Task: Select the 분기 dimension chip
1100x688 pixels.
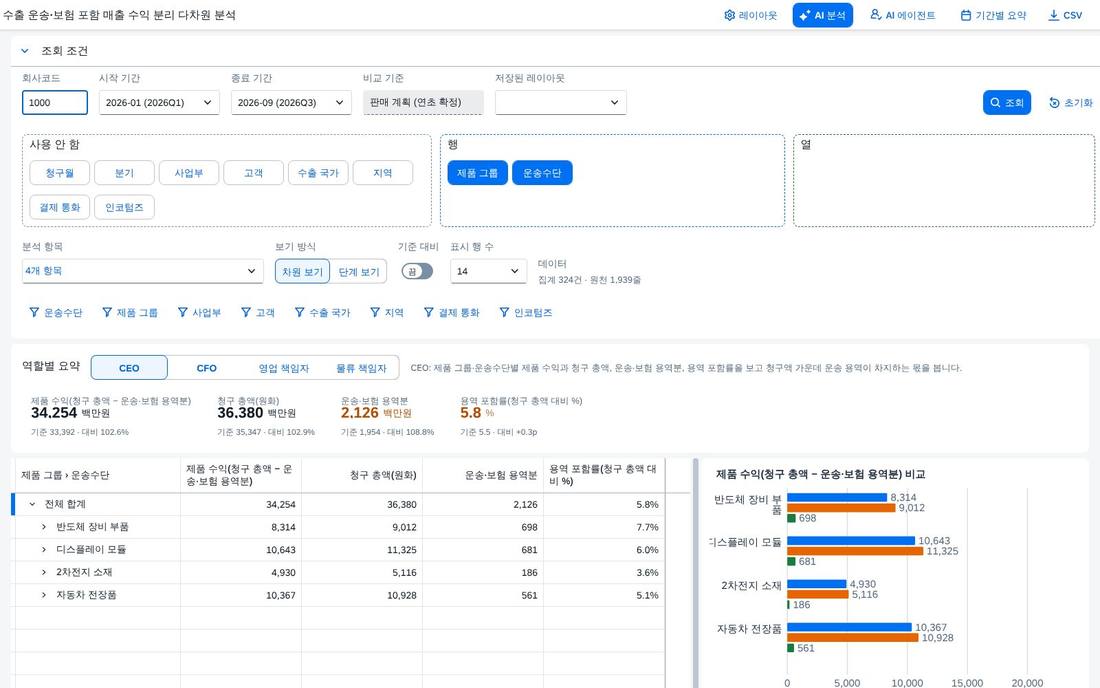Action: click(124, 173)
